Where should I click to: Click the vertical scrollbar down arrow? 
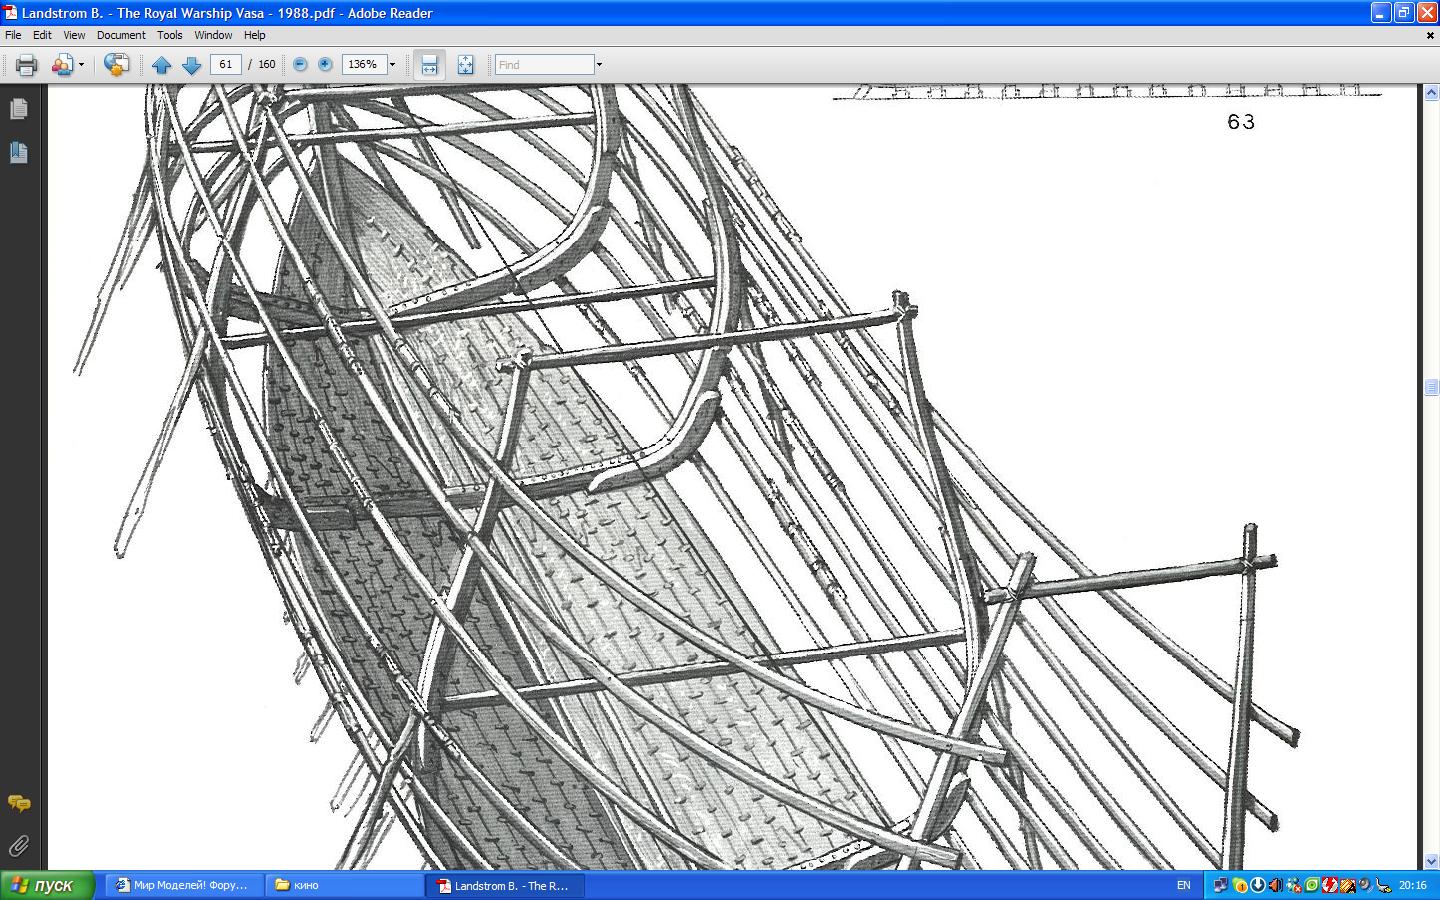[1431, 861]
